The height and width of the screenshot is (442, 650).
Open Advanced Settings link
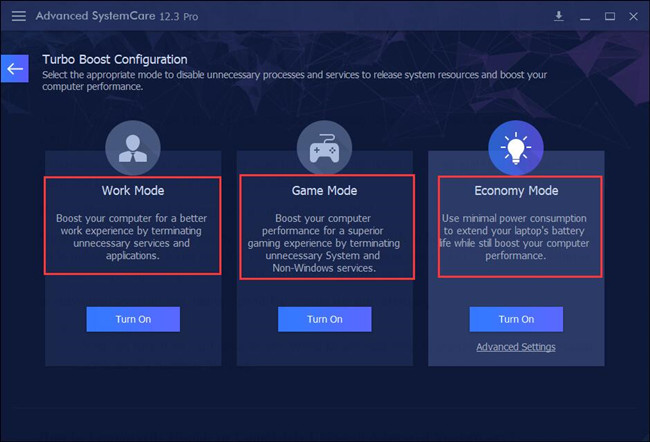(516, 347)
